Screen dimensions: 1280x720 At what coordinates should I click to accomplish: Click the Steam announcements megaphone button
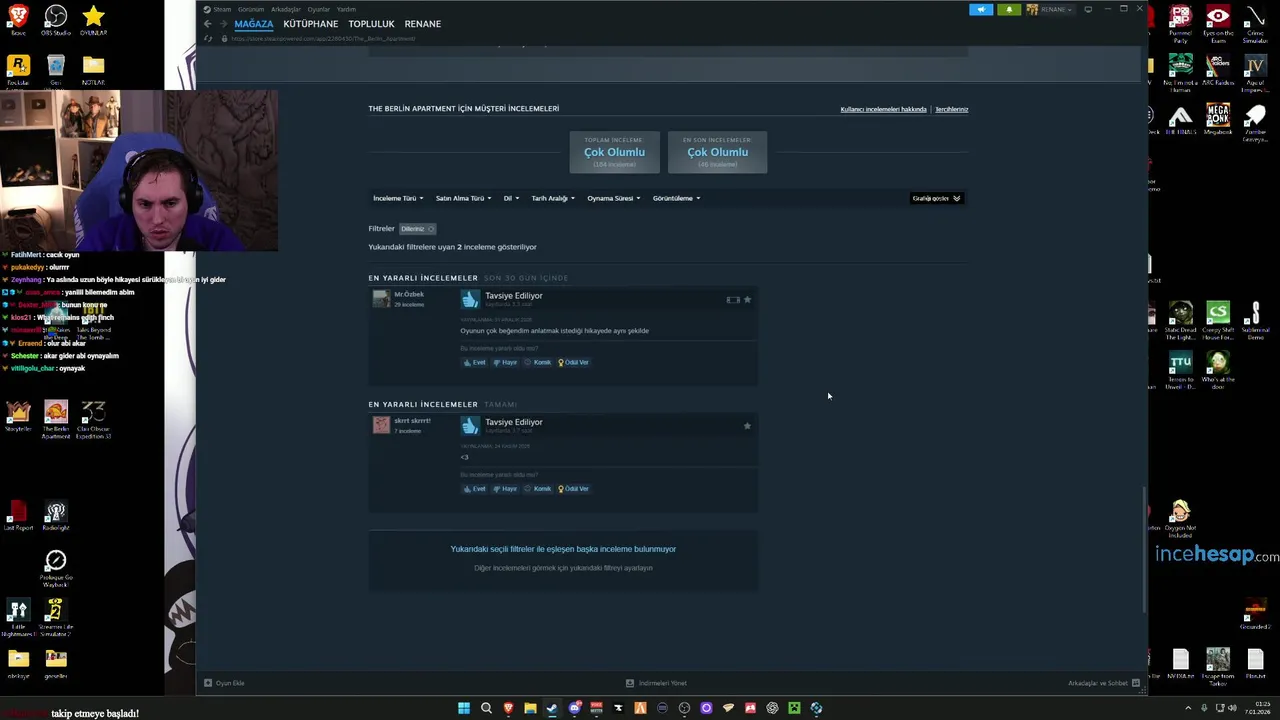(x=981, y=9)
